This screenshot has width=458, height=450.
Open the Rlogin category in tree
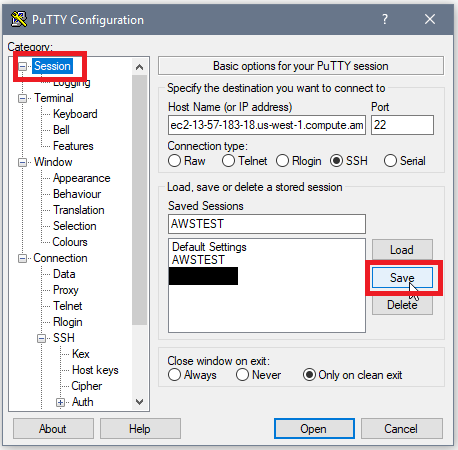tap(68, 322)
